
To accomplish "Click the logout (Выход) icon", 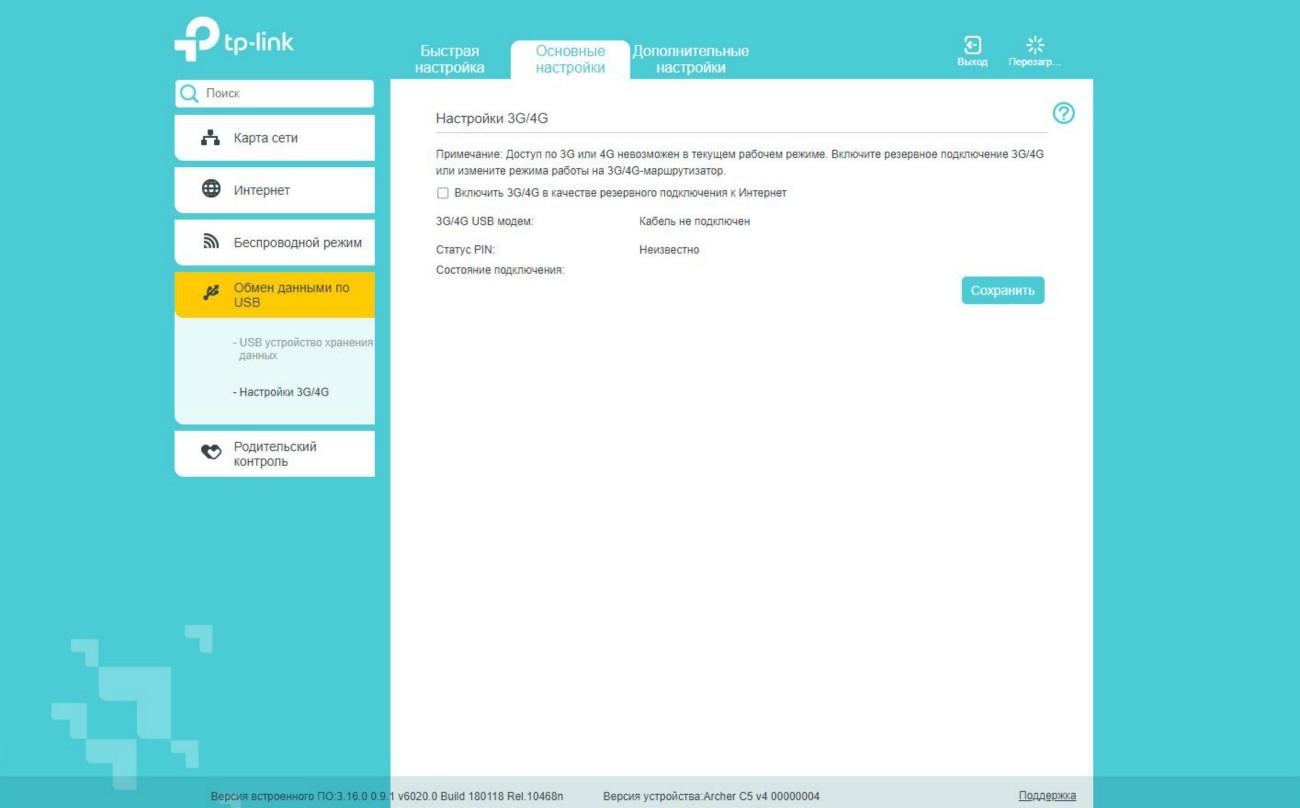I will (971, 46).
